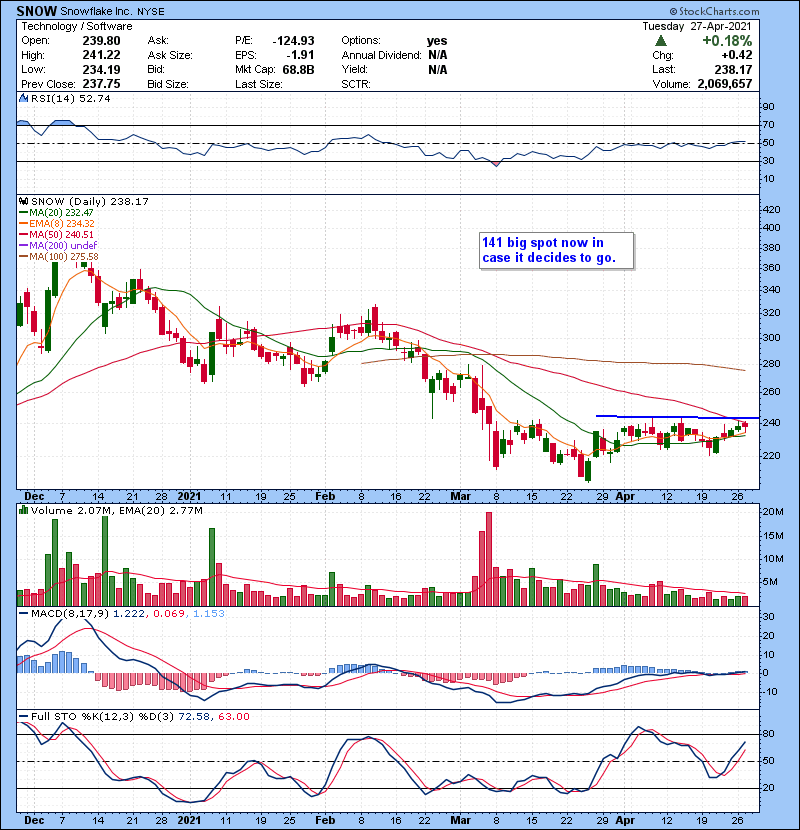The width and height of the screenshot is (800, 830).
Task: Click the 70 label on the RSI axis
Action: pyautogui.click(x=768, y=125)
